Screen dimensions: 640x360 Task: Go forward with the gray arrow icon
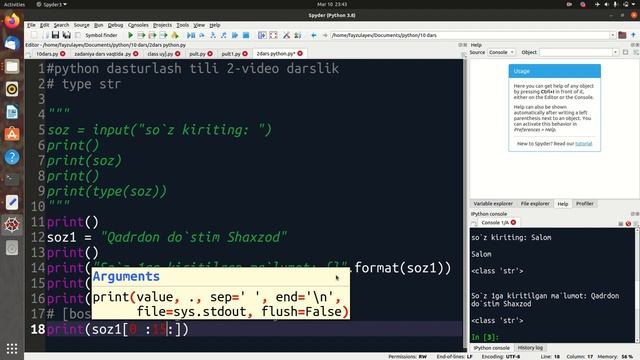click(x=325, y=36)
